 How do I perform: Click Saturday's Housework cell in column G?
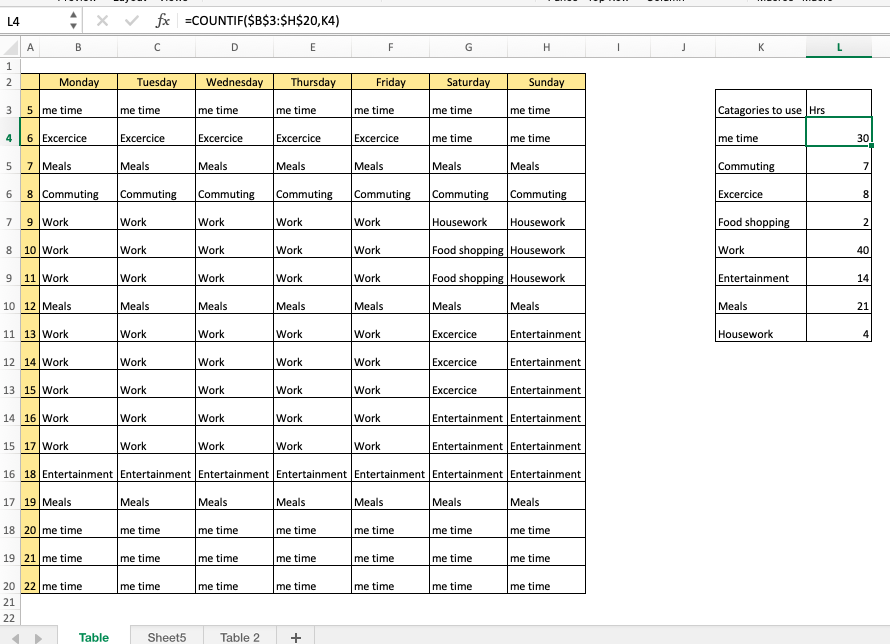[469, 216]
